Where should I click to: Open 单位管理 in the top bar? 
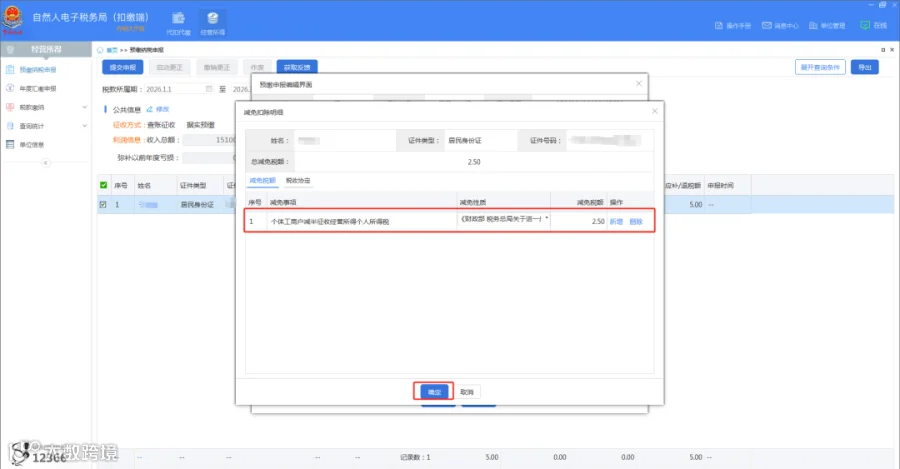[827, 26]
